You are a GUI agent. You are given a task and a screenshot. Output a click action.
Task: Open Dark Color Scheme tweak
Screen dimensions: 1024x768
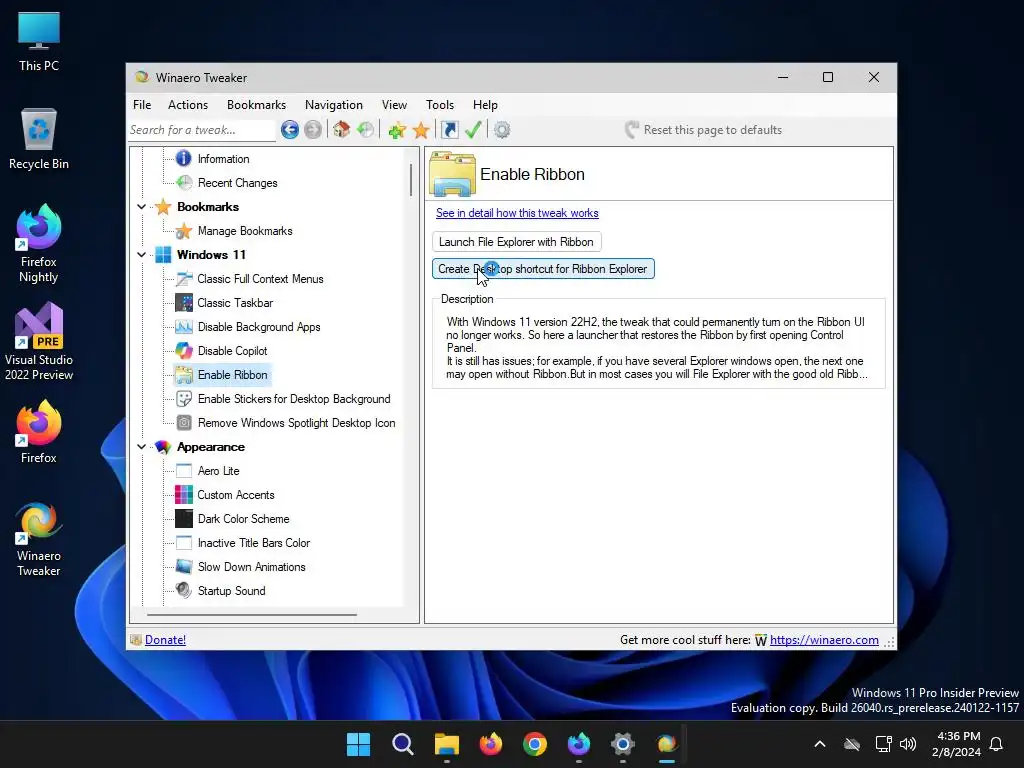click(x=243, y=519)
